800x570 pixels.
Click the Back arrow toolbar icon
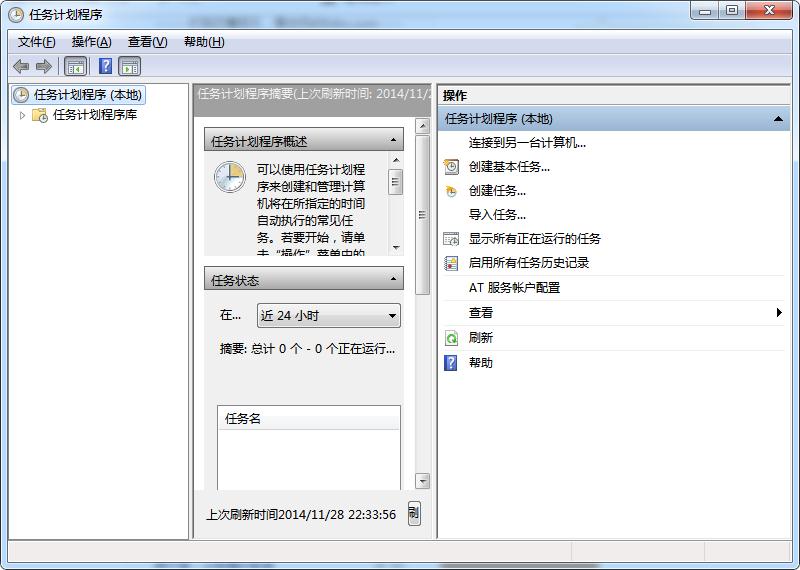[x=21, y=66]
